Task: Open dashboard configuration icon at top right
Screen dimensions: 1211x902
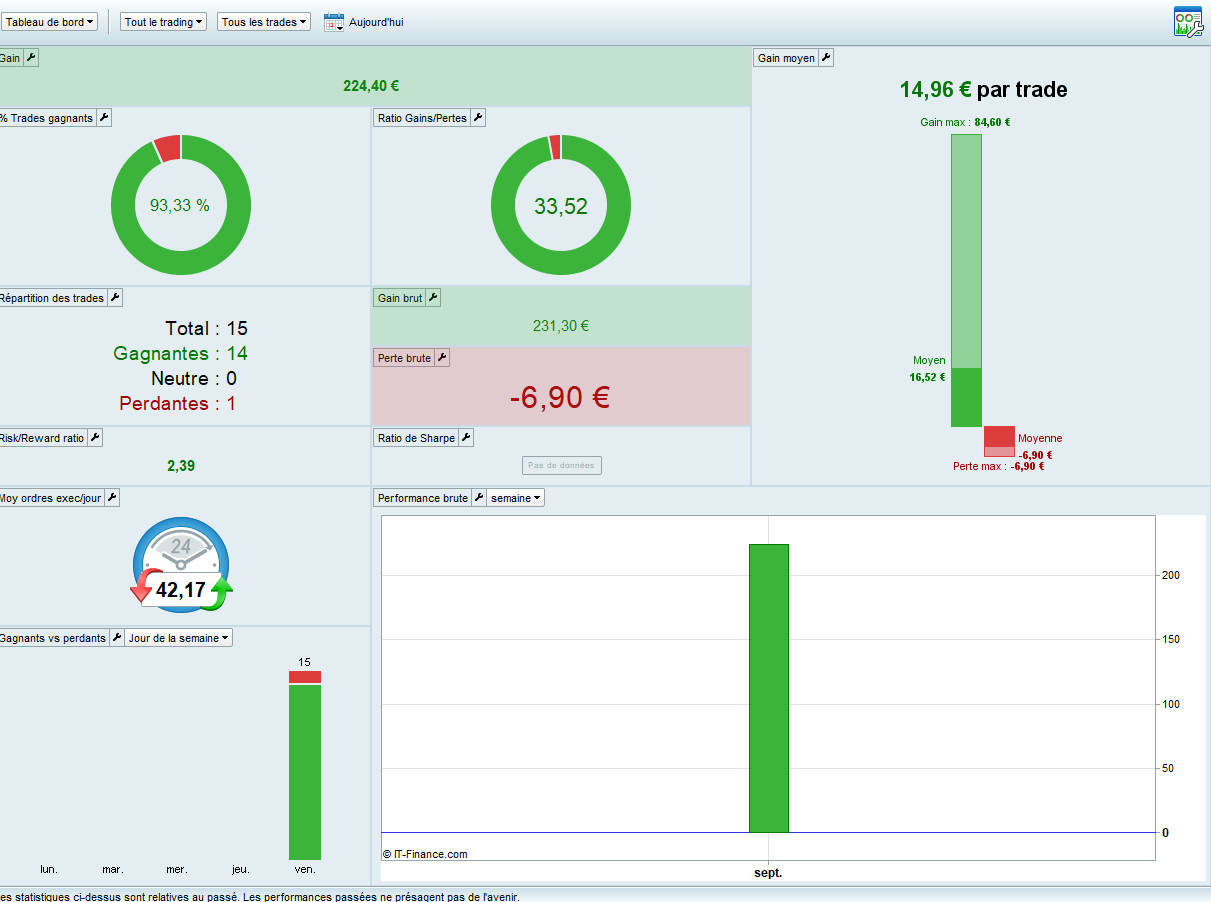Action: point(1188,22)
